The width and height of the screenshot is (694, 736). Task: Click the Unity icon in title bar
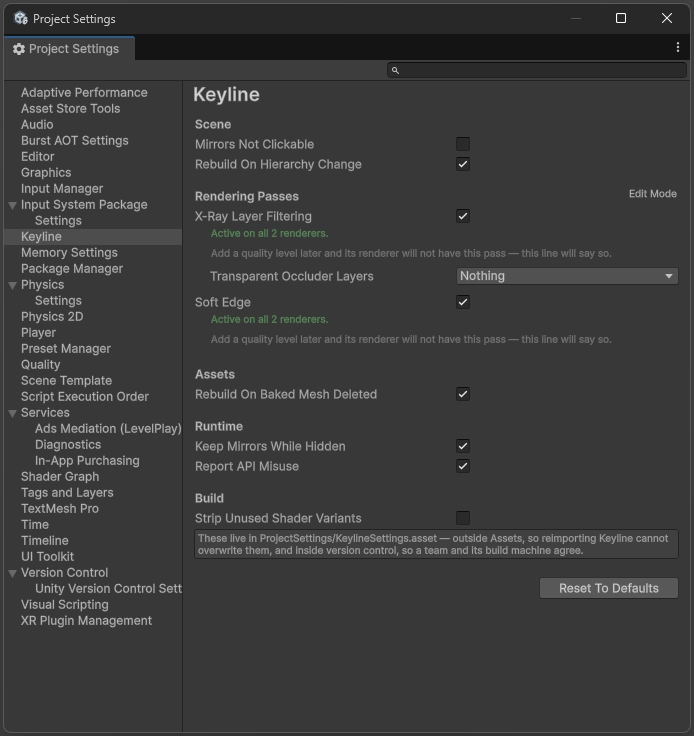click(x=20, y=18)
